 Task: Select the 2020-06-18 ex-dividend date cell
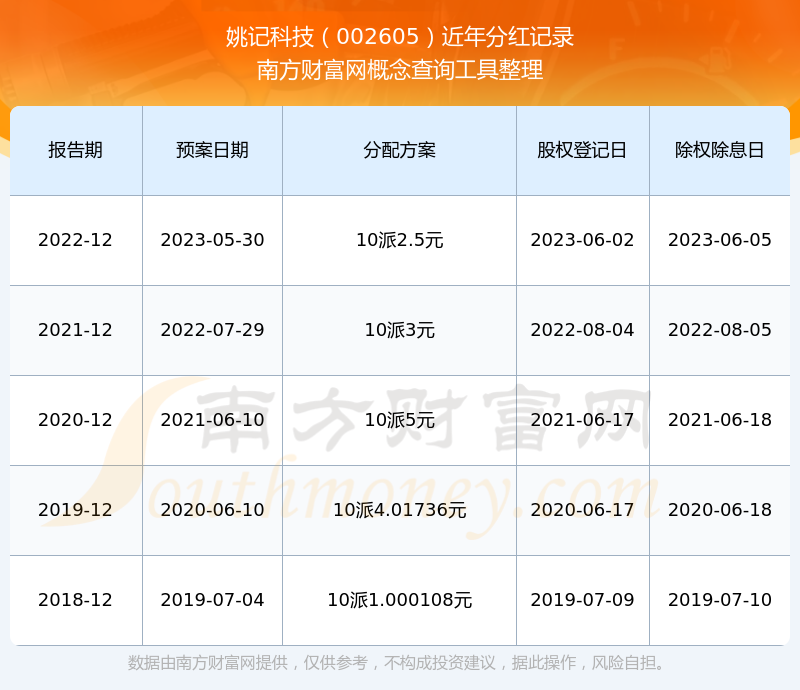pyautogui.click(x=719, y=510)
